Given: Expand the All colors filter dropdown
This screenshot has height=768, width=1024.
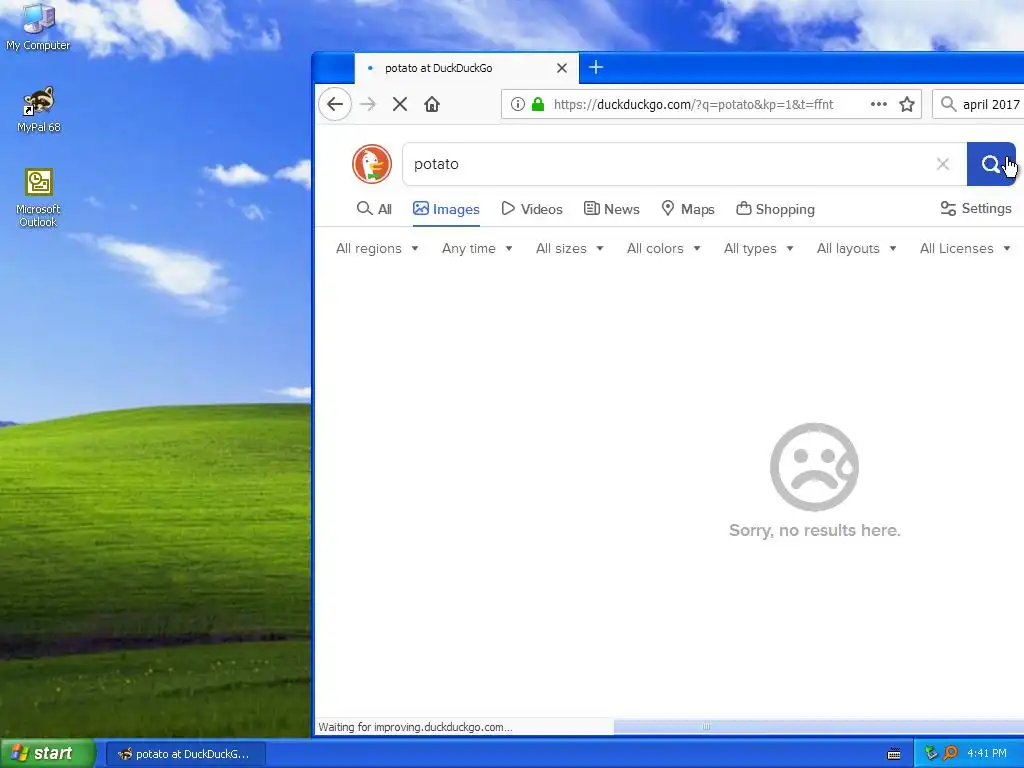Looking at the screenshot, I should point(664,248).
